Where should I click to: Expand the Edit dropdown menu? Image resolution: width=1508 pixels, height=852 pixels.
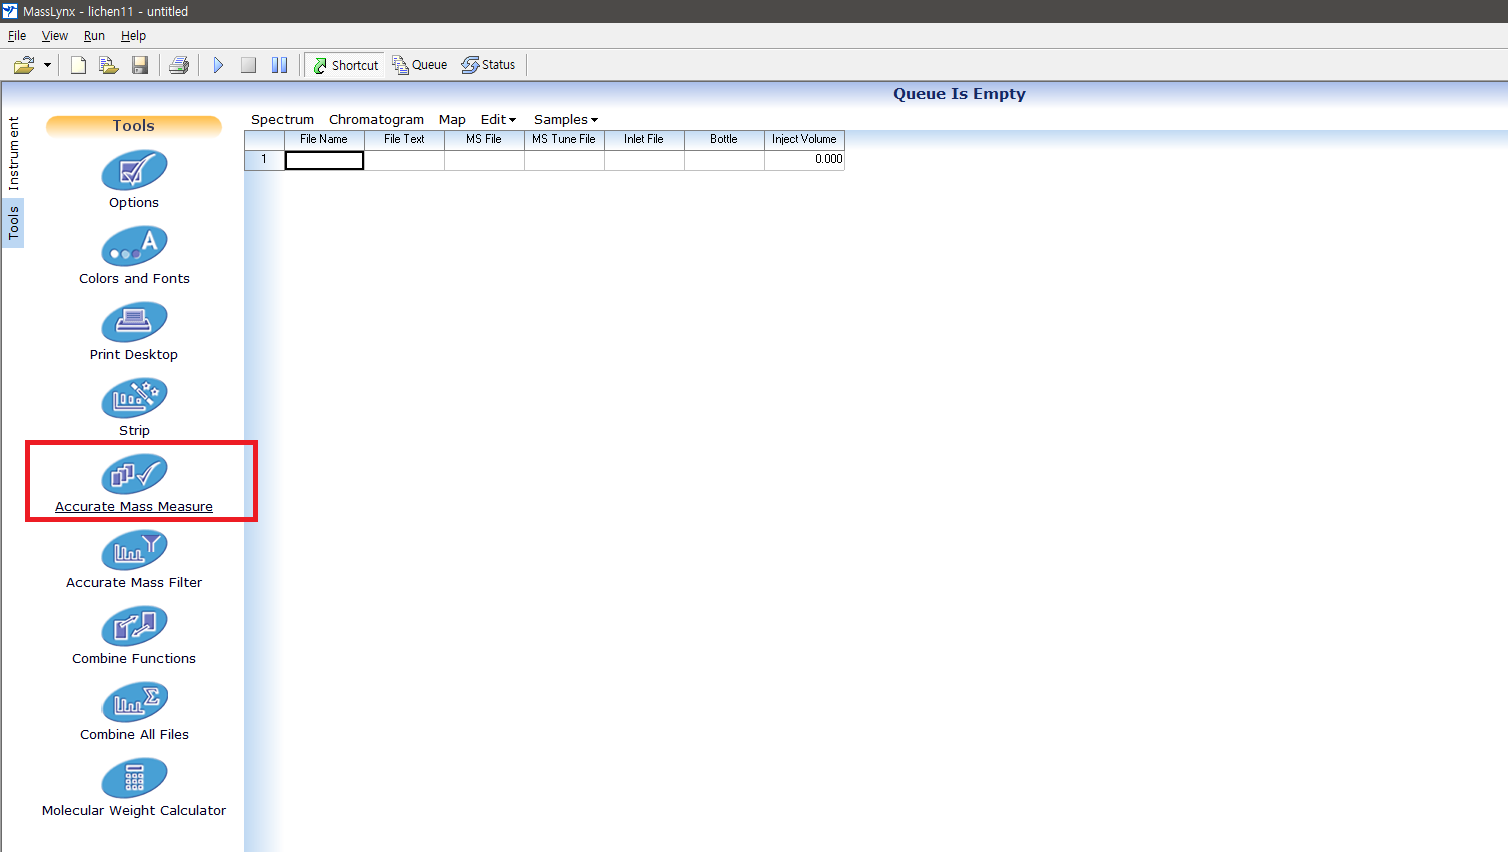pyautogui.click(x=498, y=119)
